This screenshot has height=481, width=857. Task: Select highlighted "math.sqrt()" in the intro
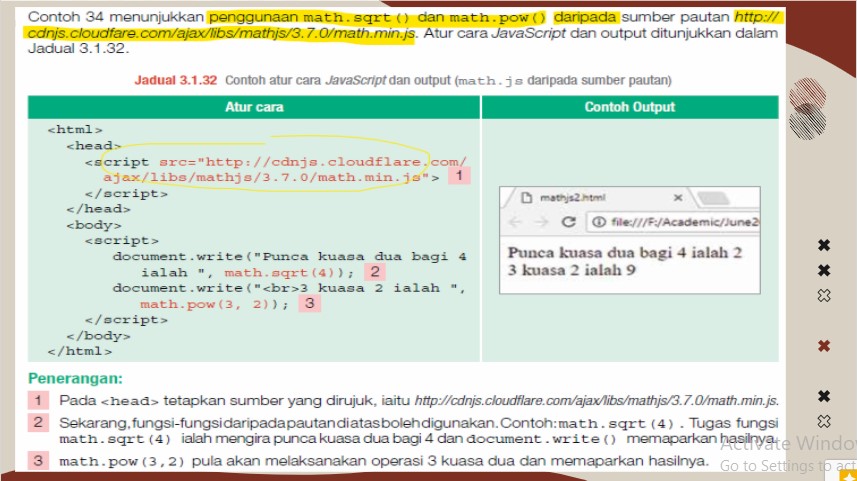356,17
